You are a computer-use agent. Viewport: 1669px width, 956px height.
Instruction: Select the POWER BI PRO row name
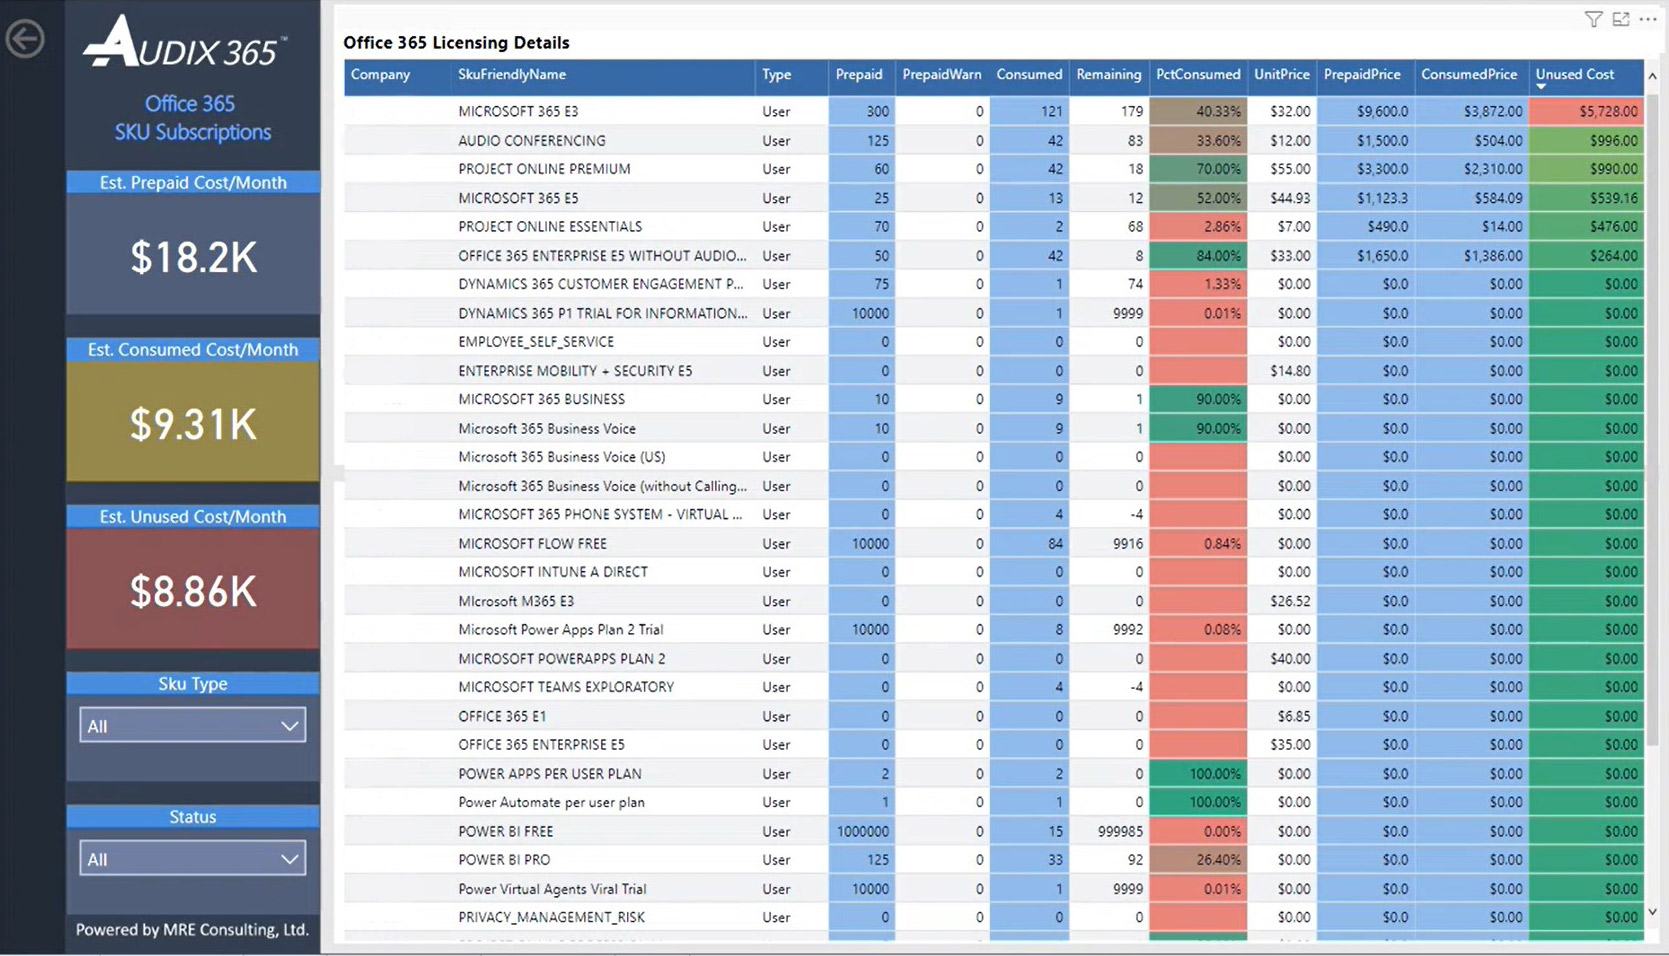pyautogui.click(x=504, y=860)
